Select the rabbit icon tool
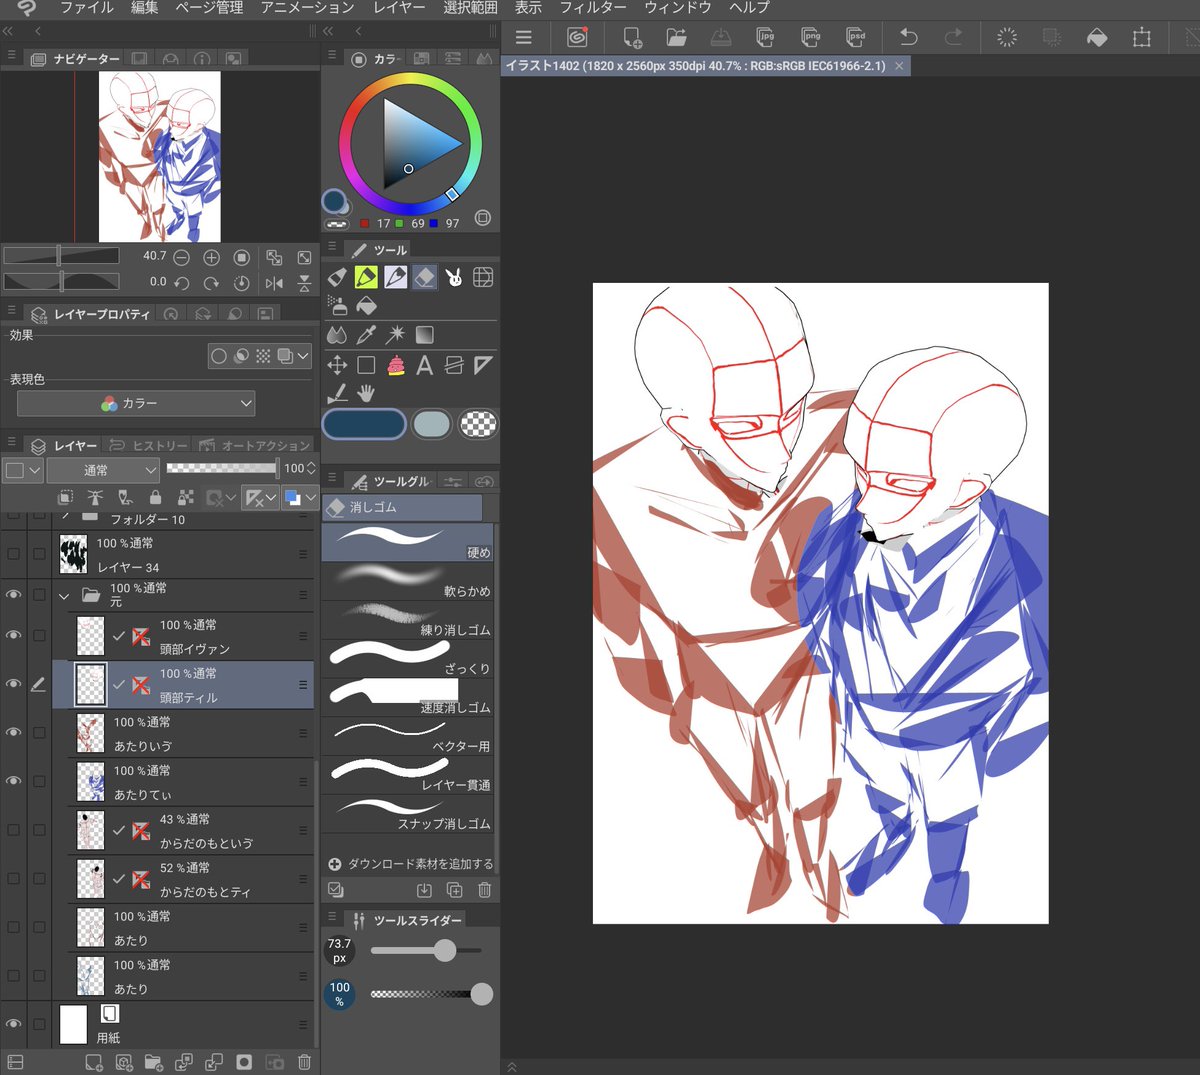The width and height of the screenshot is (1200, 1075). tap(454, 277)
